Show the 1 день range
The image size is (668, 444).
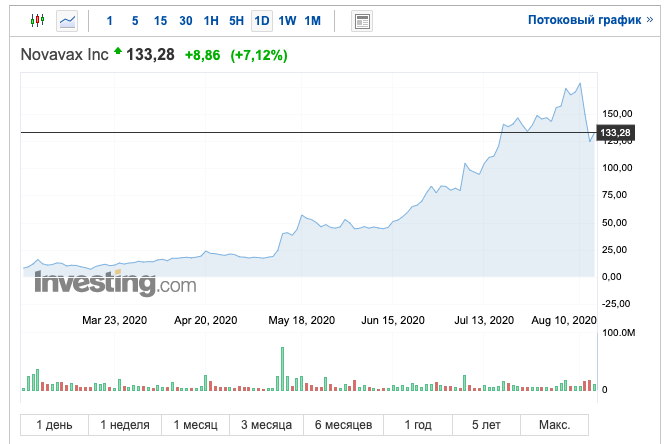coord(54,425)
